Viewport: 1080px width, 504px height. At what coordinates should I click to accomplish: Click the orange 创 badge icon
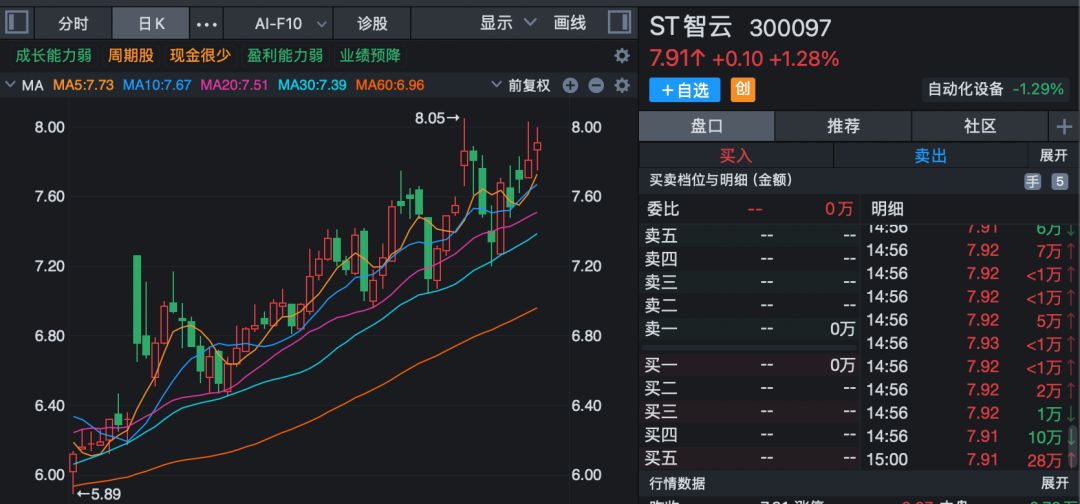pyautogui.click(x=743, y=89)
